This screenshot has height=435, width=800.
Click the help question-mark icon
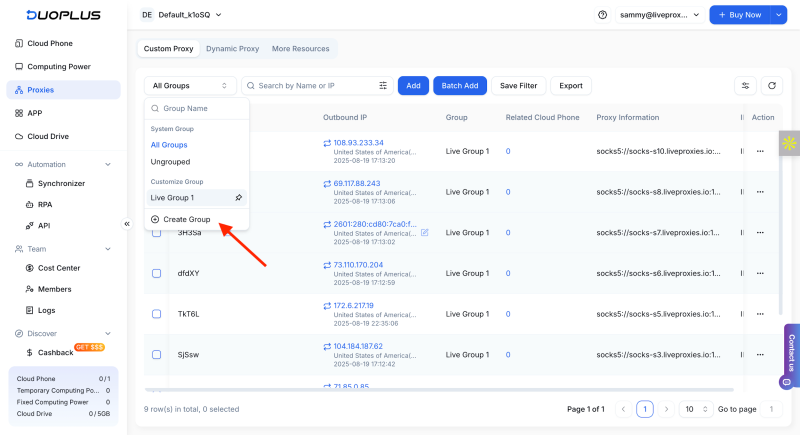pos(603,15)
